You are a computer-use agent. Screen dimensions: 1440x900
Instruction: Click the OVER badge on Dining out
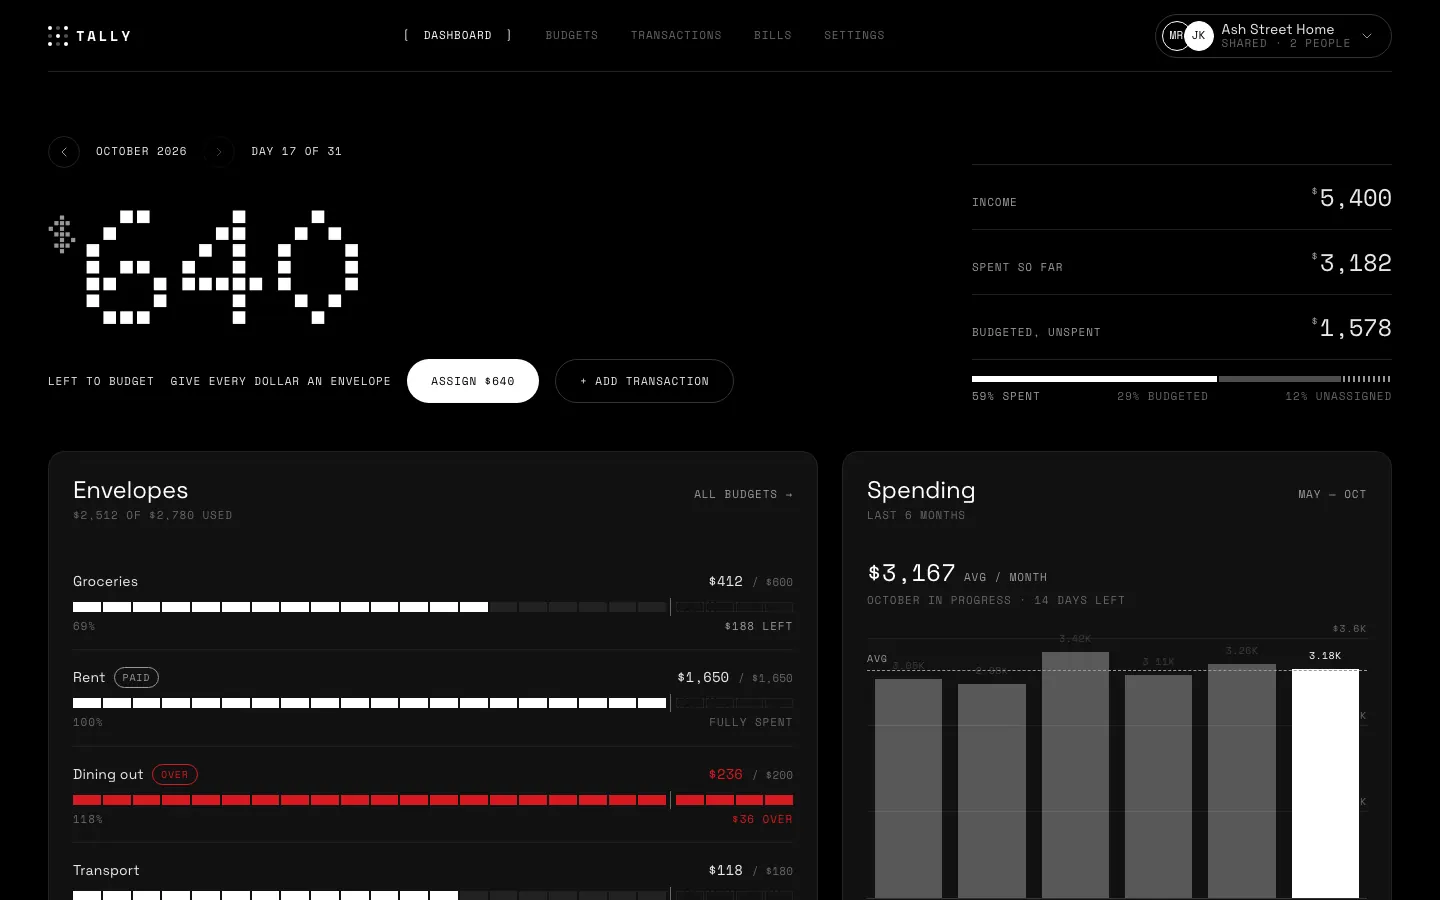coord(175,775)
